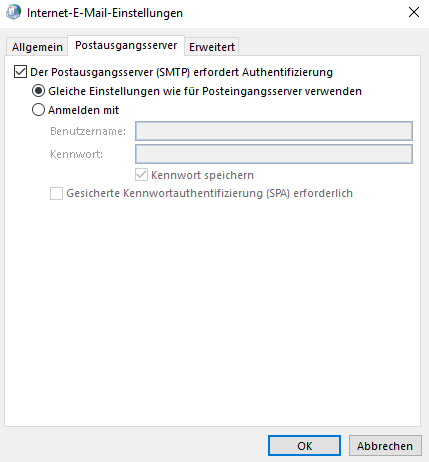The height and width of the screenshot is (462, 429).
Task: Click the 'Anmelden mit' label text
Action: point(83,110)
